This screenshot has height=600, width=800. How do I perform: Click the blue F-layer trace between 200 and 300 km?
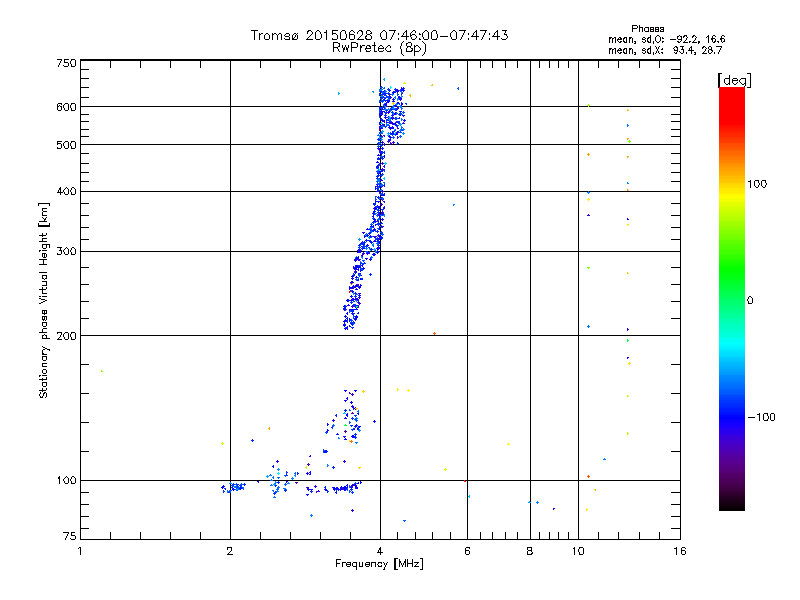pos(353,293)
